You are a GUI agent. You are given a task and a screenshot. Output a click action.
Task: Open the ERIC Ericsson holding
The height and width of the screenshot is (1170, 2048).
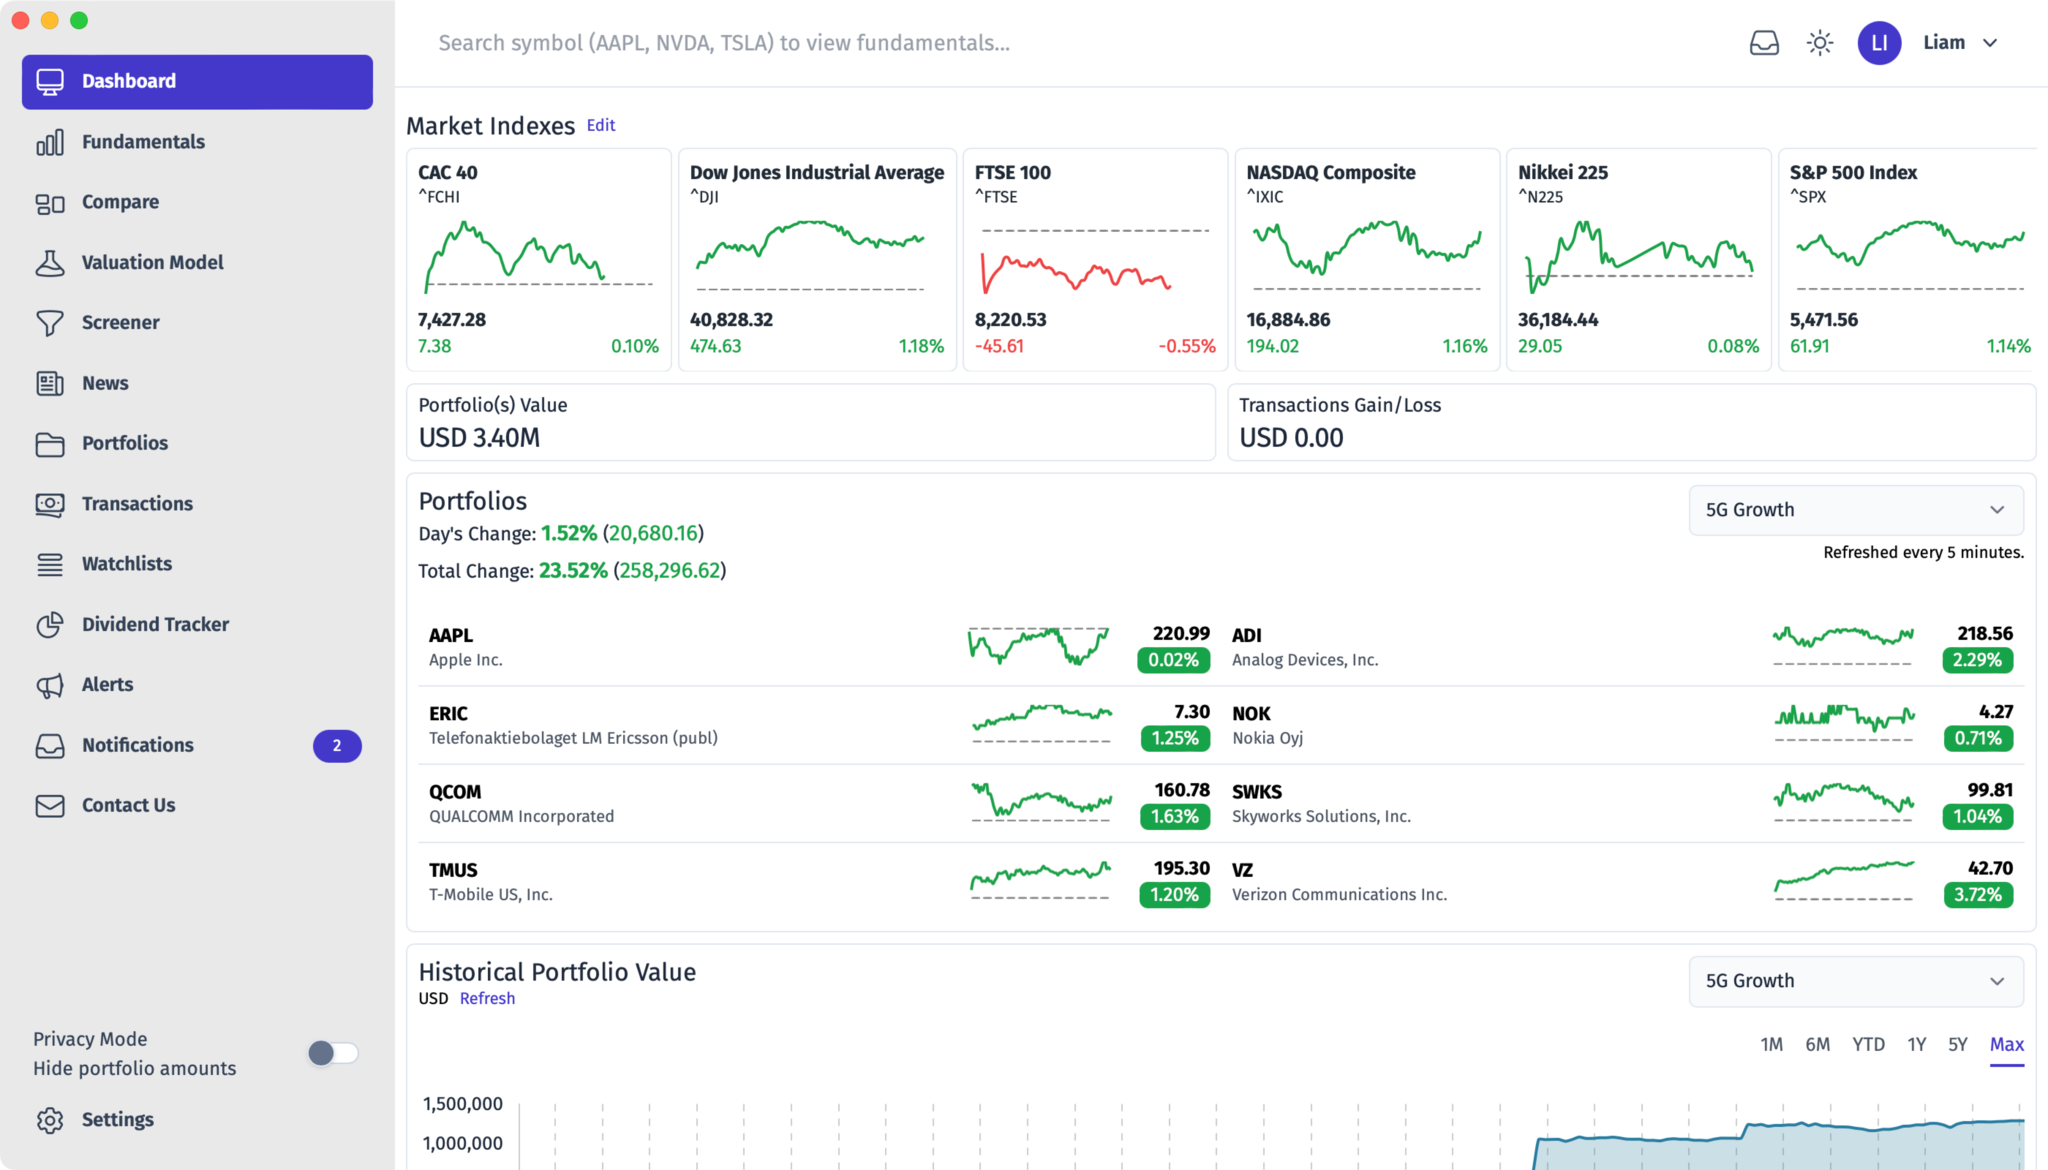(x=819, y=726)
